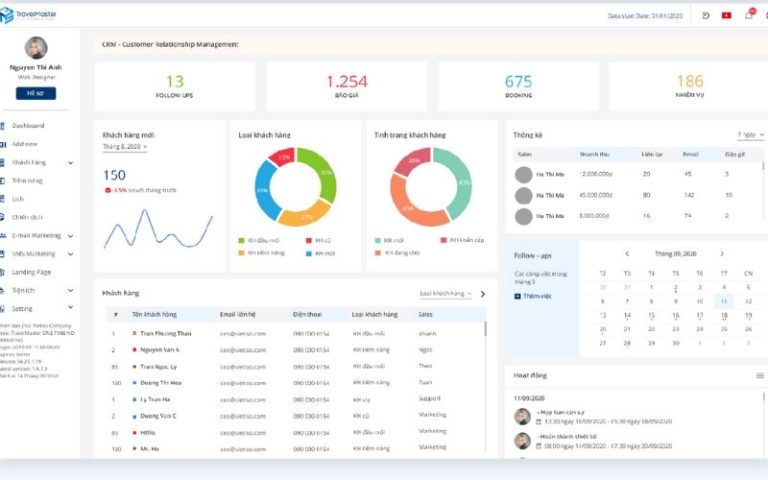Click the TravelMaster logo
The width and height of the screenshot is (768, 480).
tap(28, 14)
